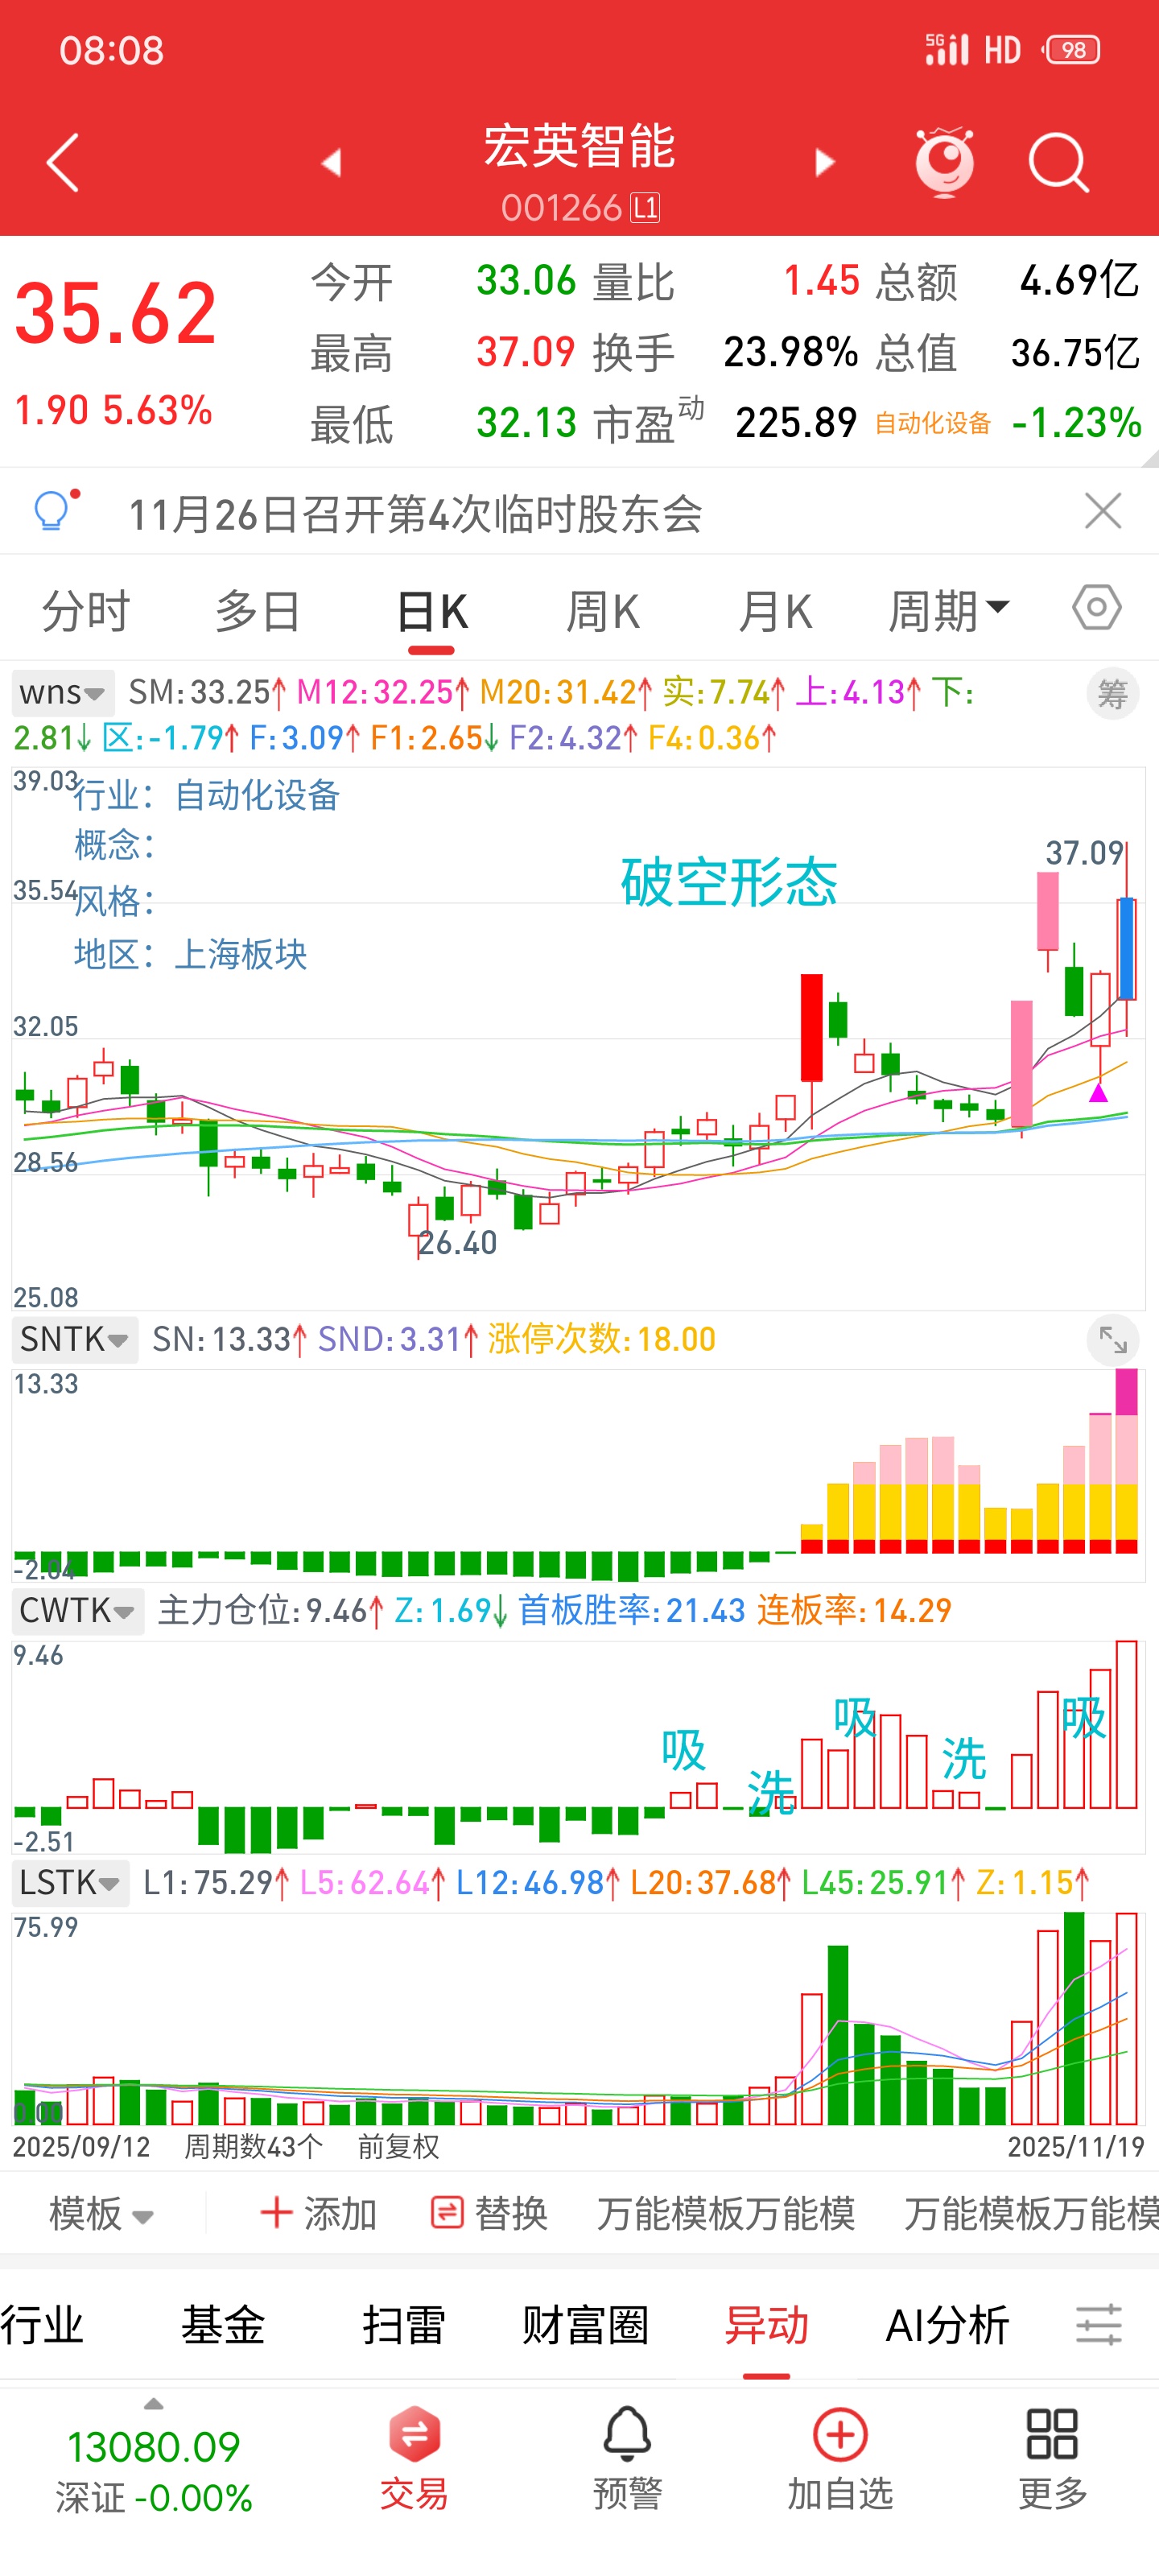This screenshot has height=2576, width=1159.
Task: Go to next stock with right triangle
Action: pos(824,162)
